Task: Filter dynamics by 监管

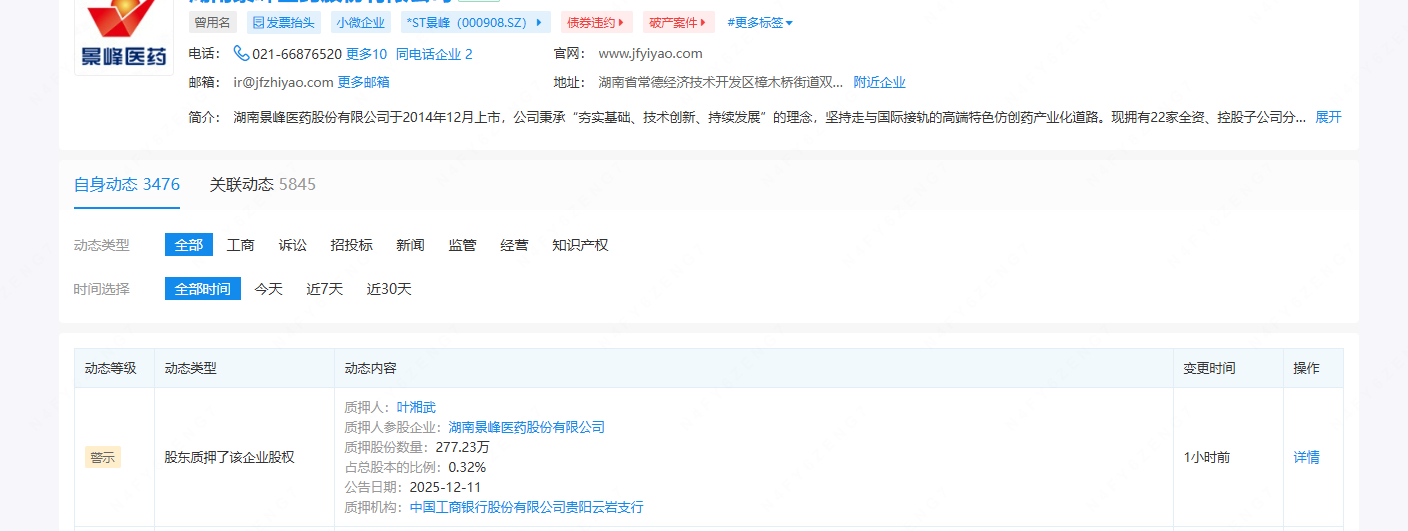Action: click(463, 245)
